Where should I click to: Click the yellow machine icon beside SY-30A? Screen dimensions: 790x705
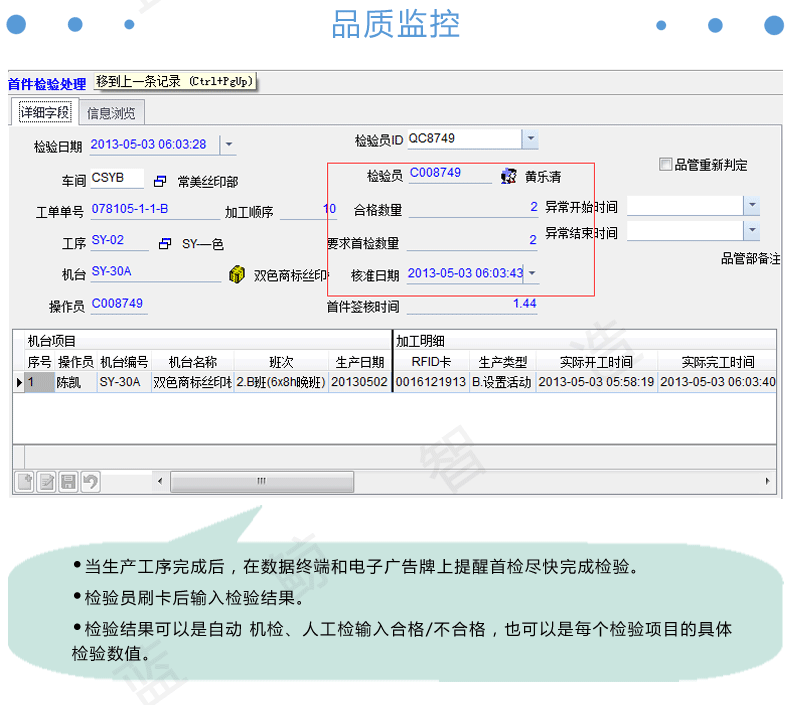click(236, 275)
